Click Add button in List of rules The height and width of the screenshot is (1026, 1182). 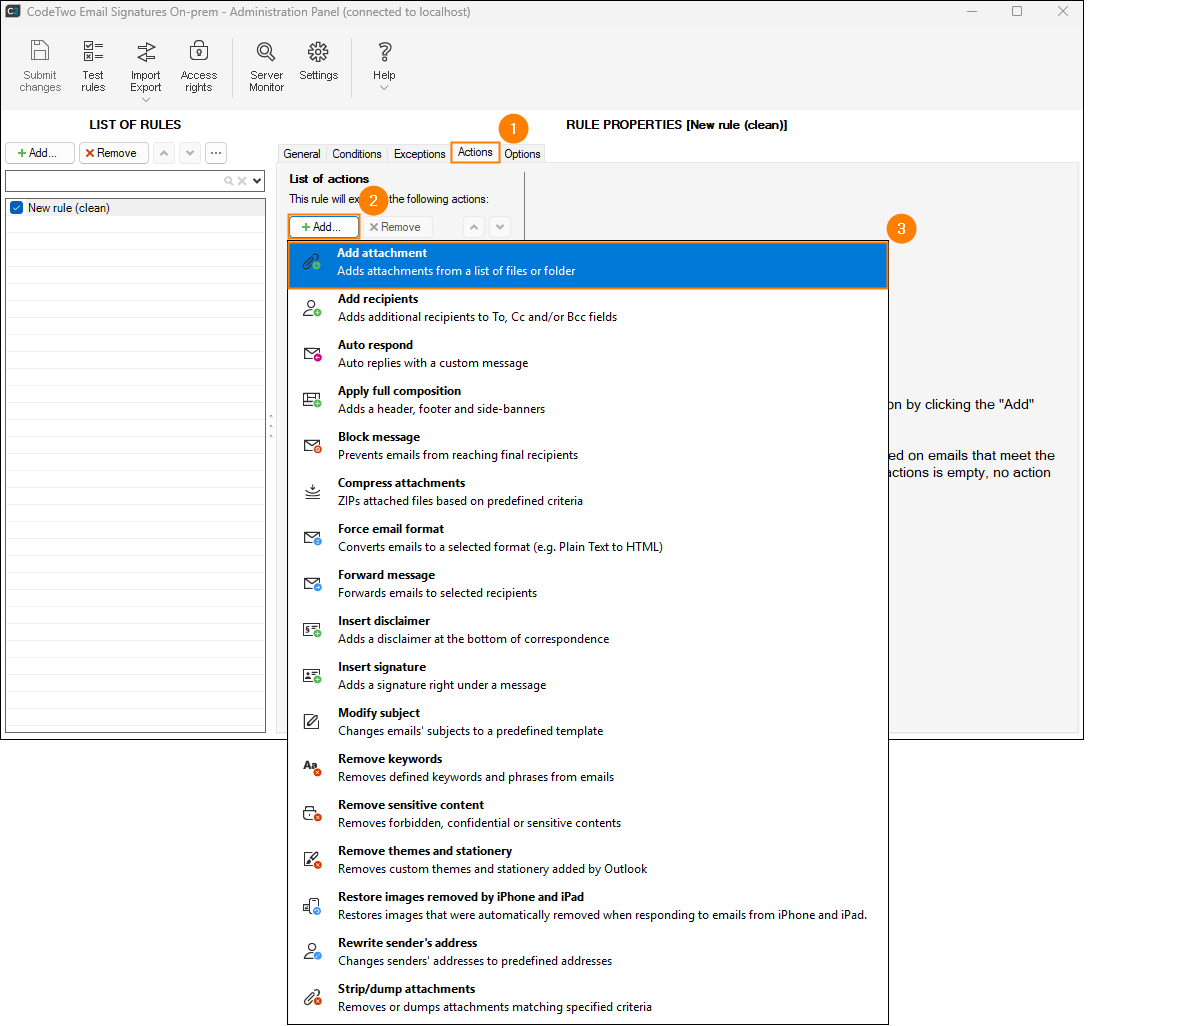coord(40,153)
